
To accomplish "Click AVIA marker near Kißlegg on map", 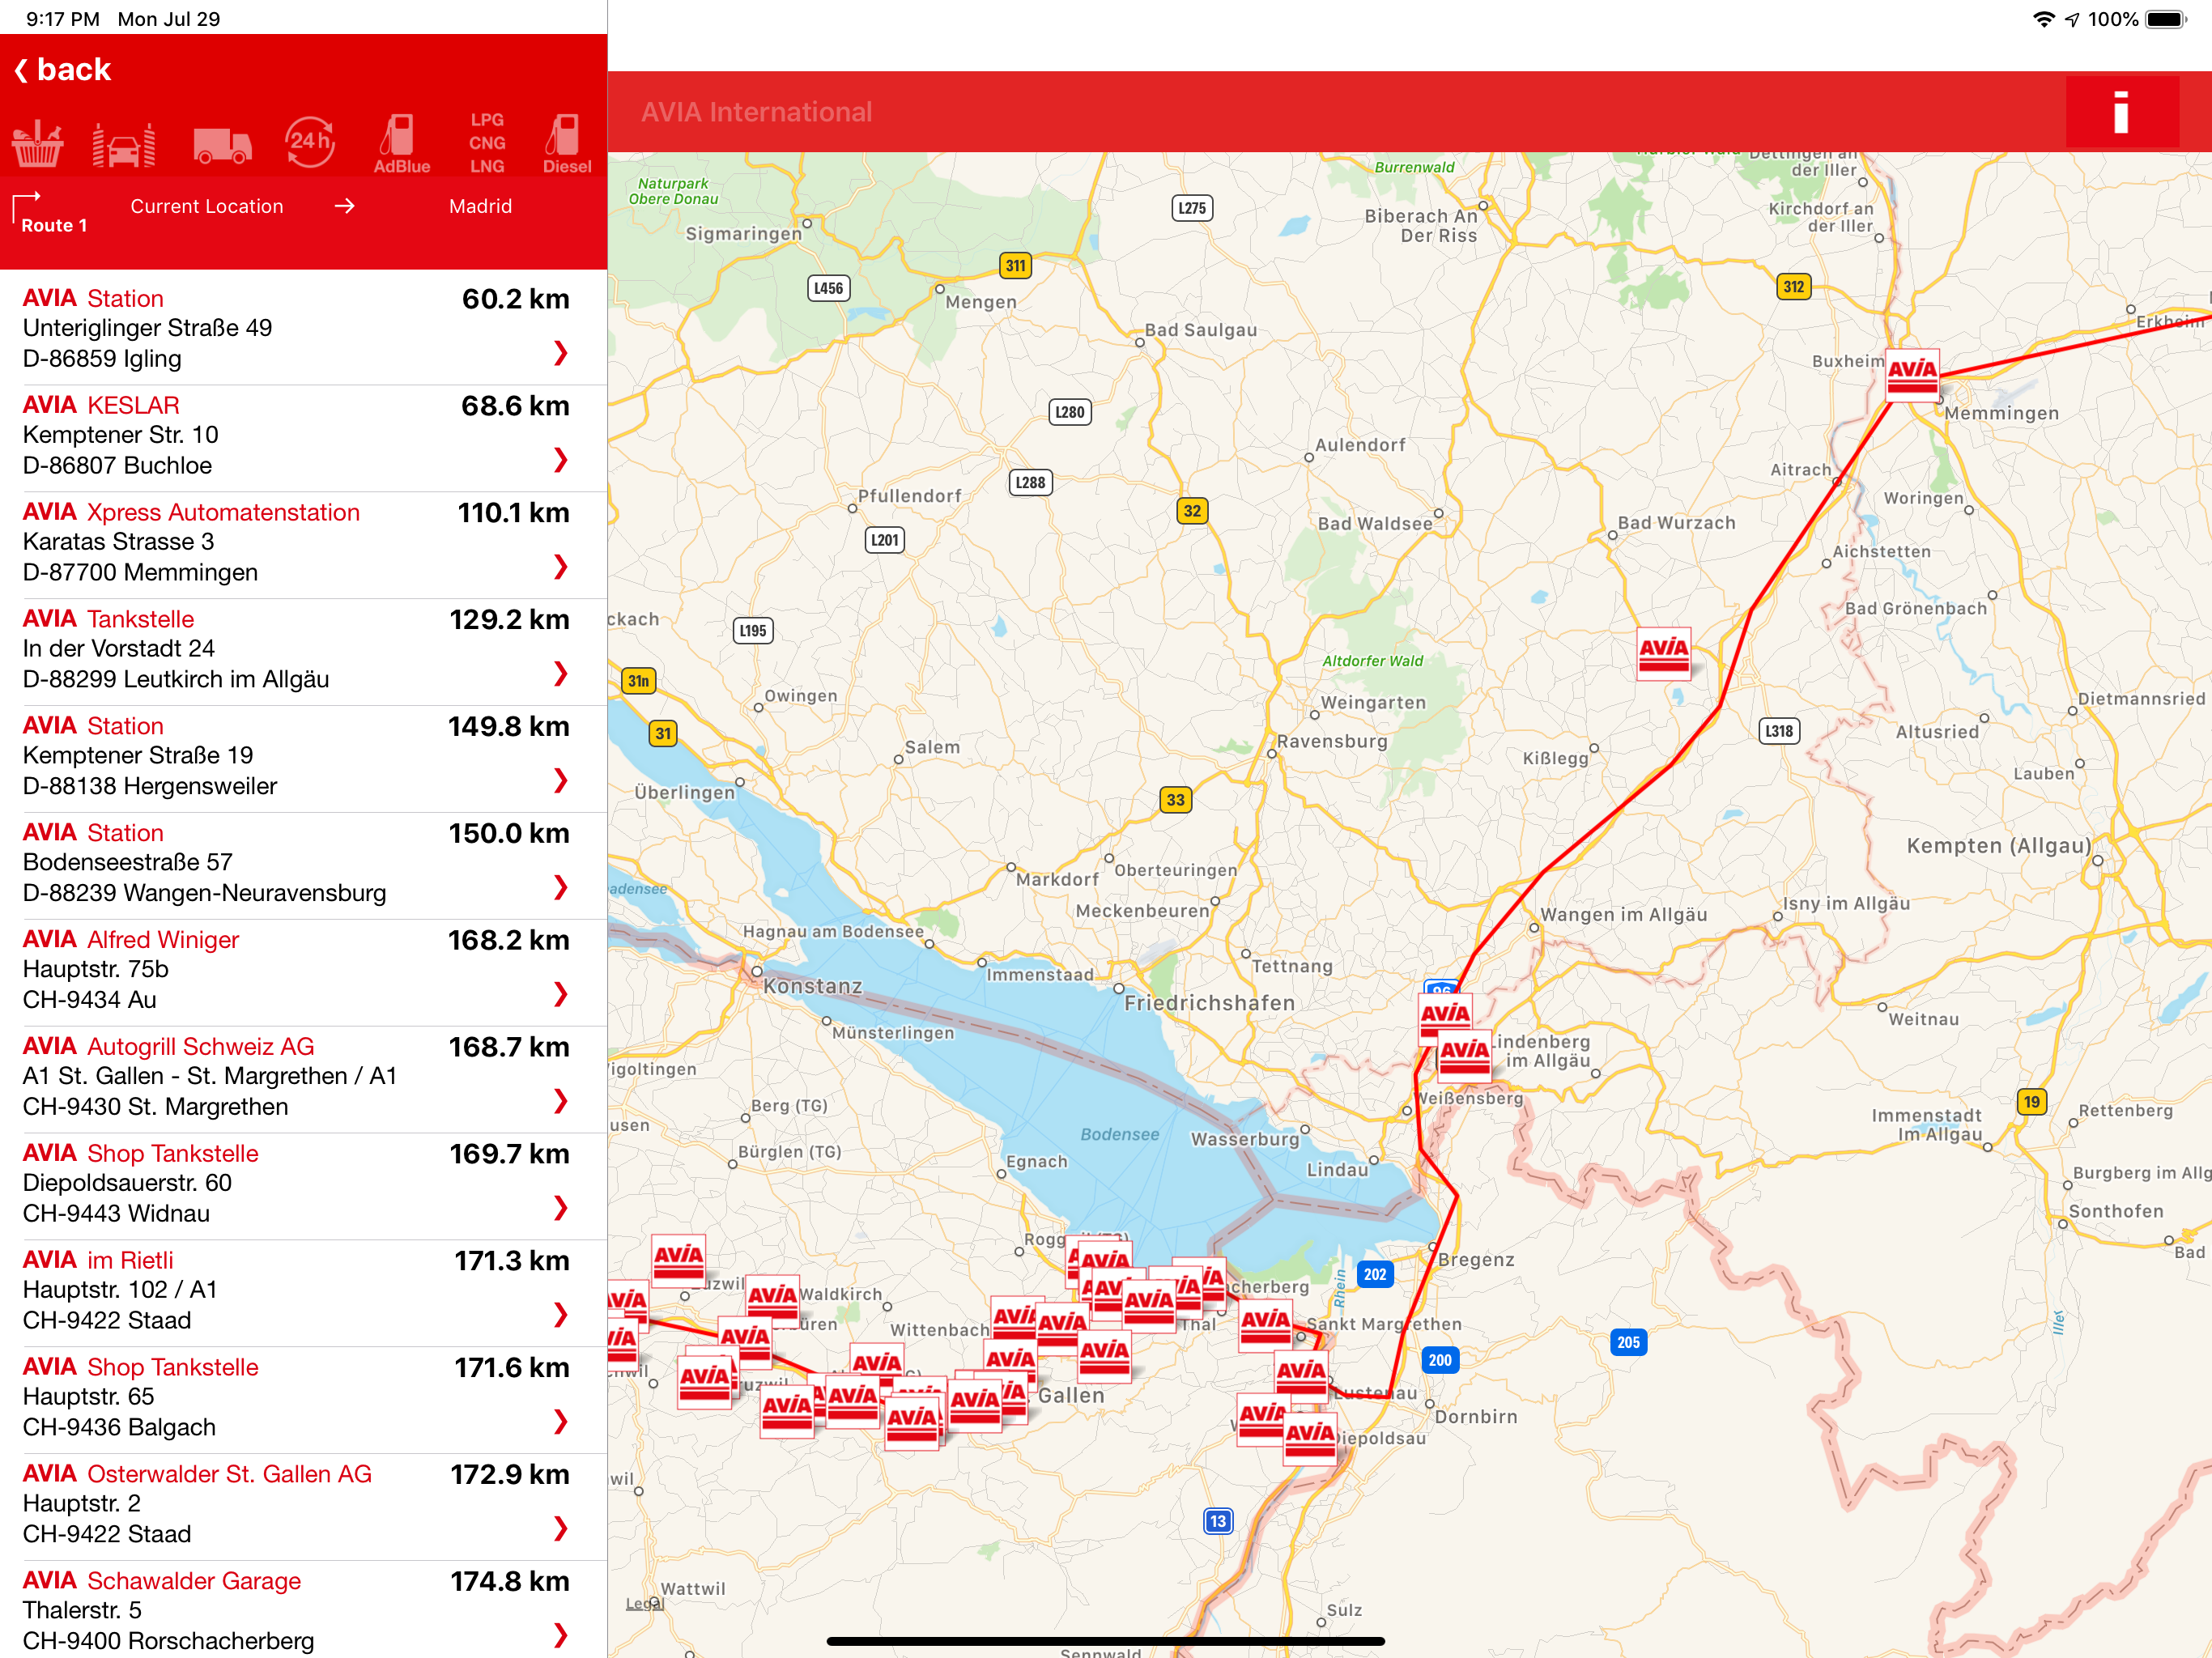I will click(1663, 653).
